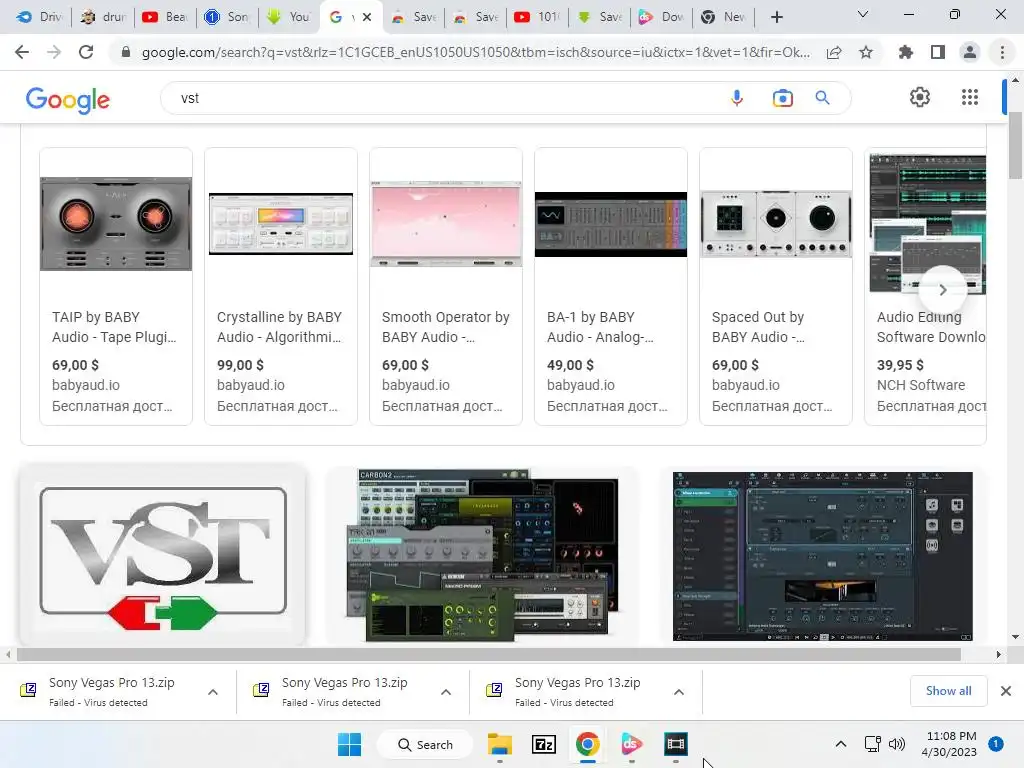
Task: Open Crystalline by BABY Audio product
Action: click(x=281, y=286)
